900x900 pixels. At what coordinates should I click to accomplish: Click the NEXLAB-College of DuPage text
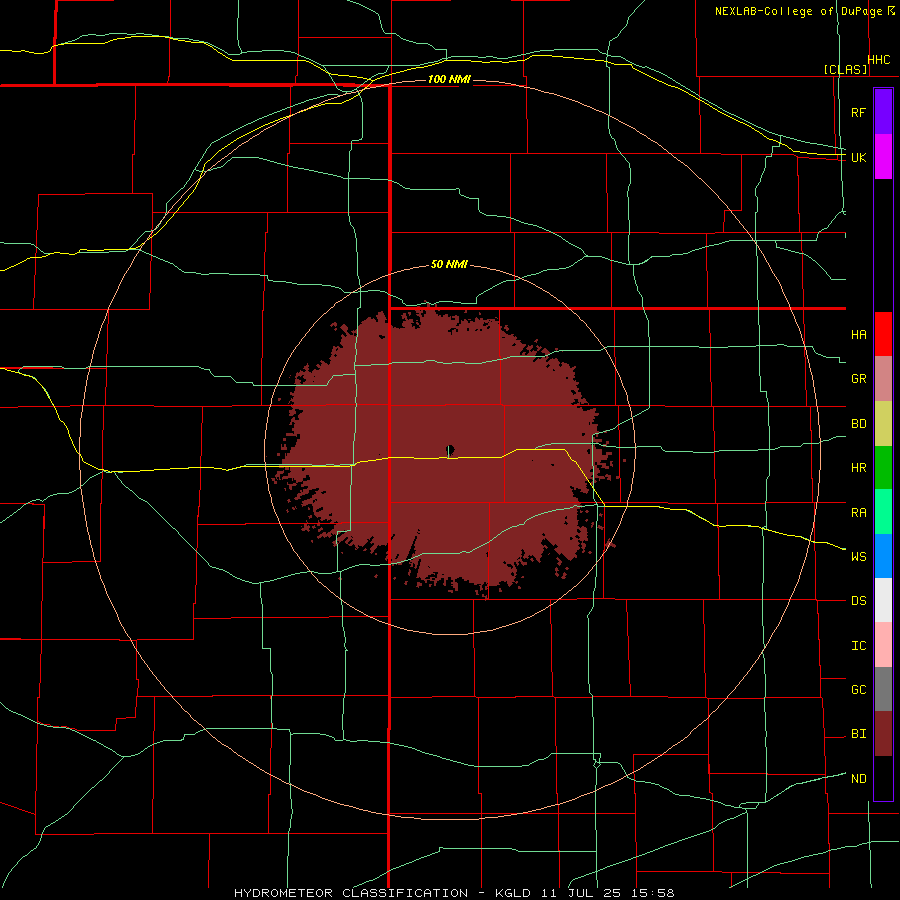tap(801, 11)
